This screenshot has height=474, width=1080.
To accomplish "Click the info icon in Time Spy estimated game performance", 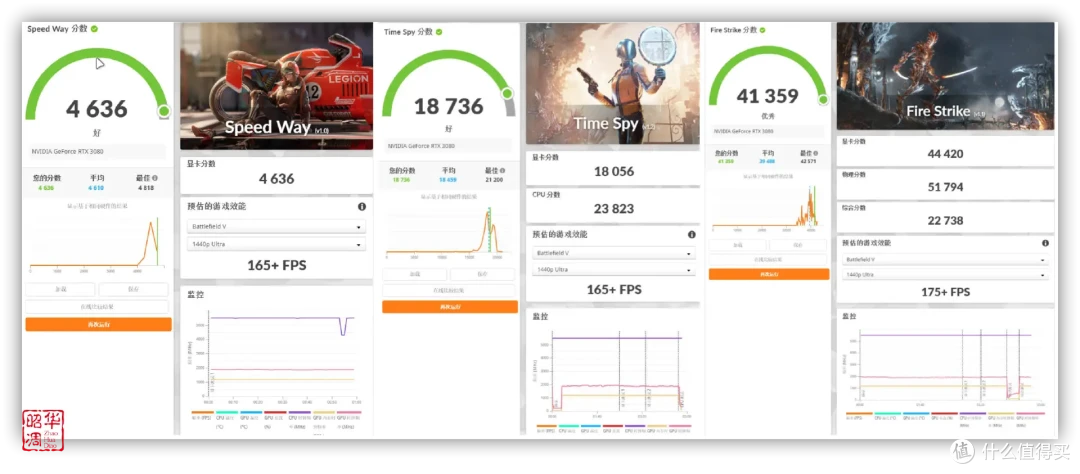I will [x=692, y=235].
